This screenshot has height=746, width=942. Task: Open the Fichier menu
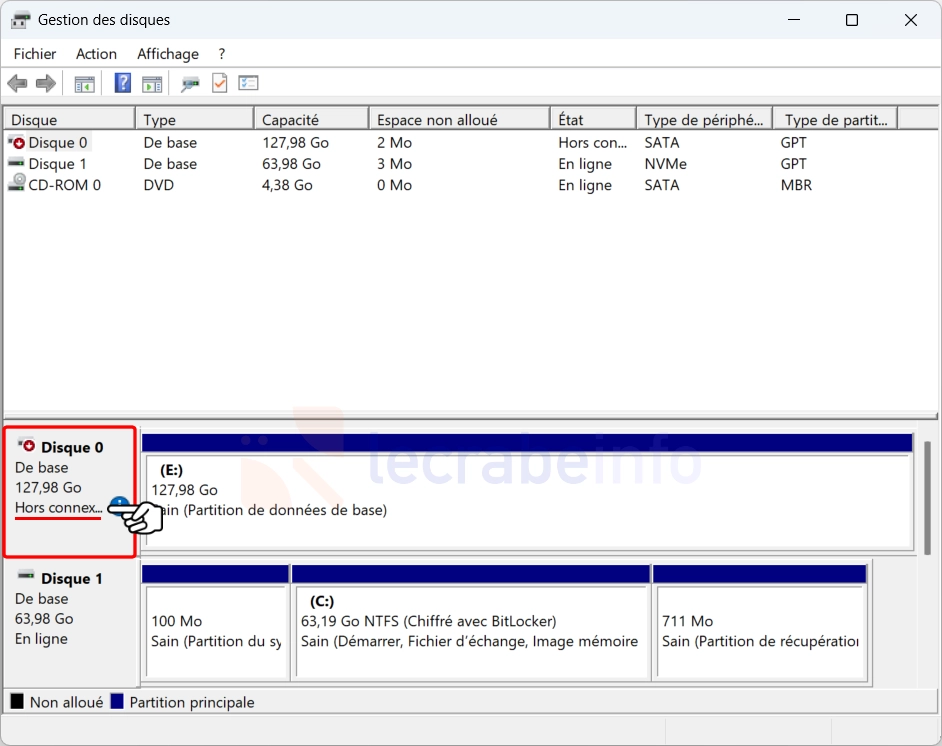point(35,54)
